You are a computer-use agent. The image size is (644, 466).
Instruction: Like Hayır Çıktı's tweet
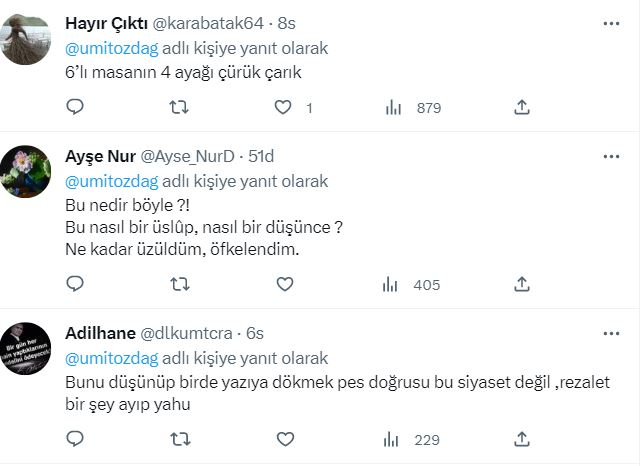coord(285,107)
